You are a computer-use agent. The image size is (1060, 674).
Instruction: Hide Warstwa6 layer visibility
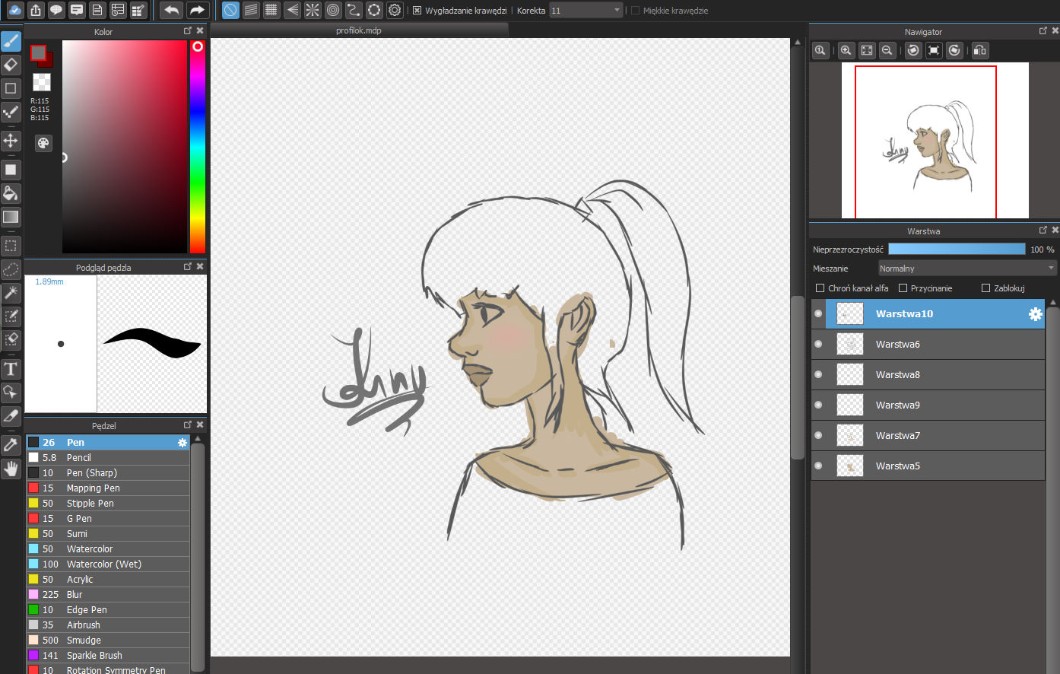[x=818, y=344]
